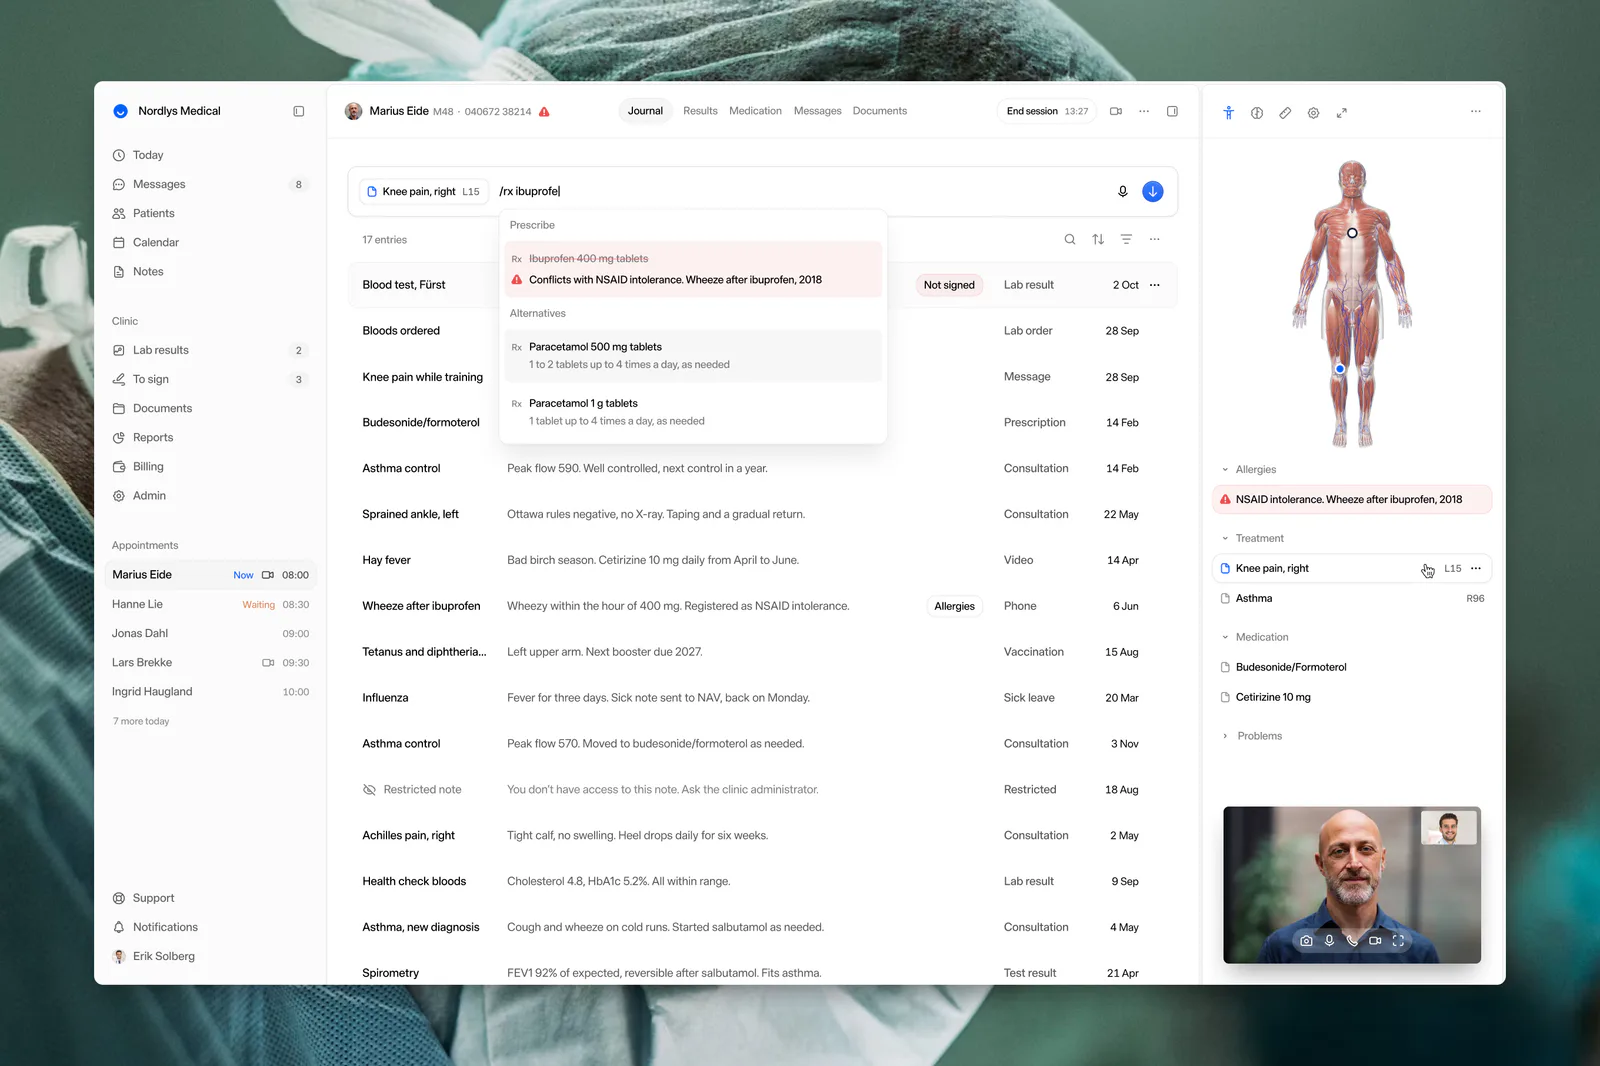
Task: Collapse the left sidebar panel icon
Action: (x=298, y=111)
